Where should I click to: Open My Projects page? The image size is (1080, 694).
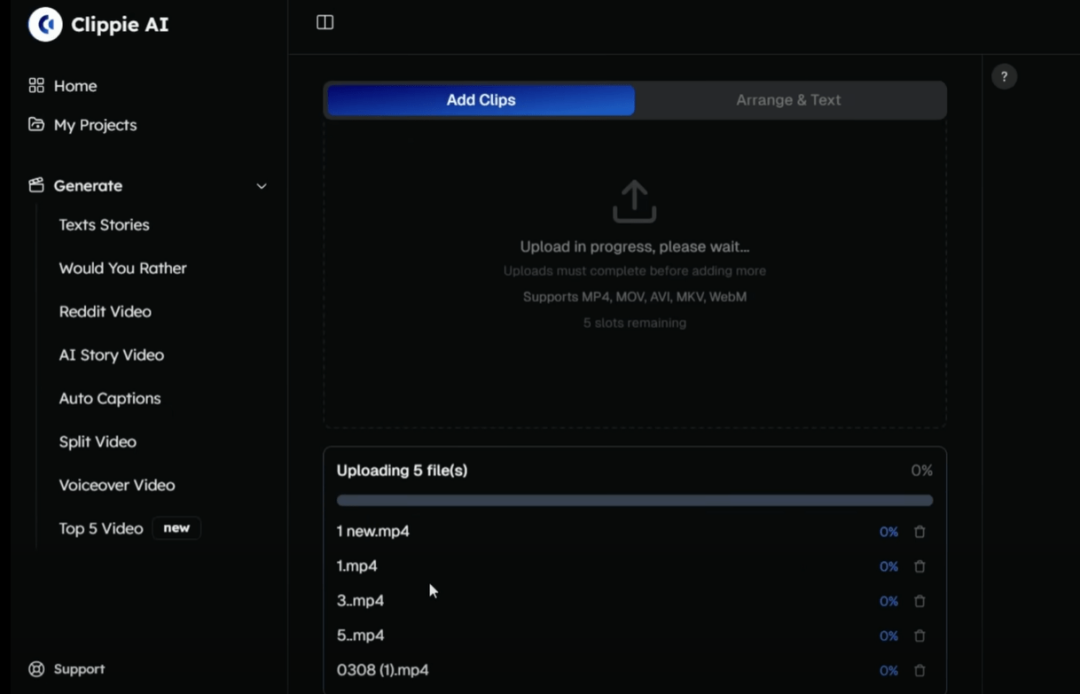click(x=95, y=125)
